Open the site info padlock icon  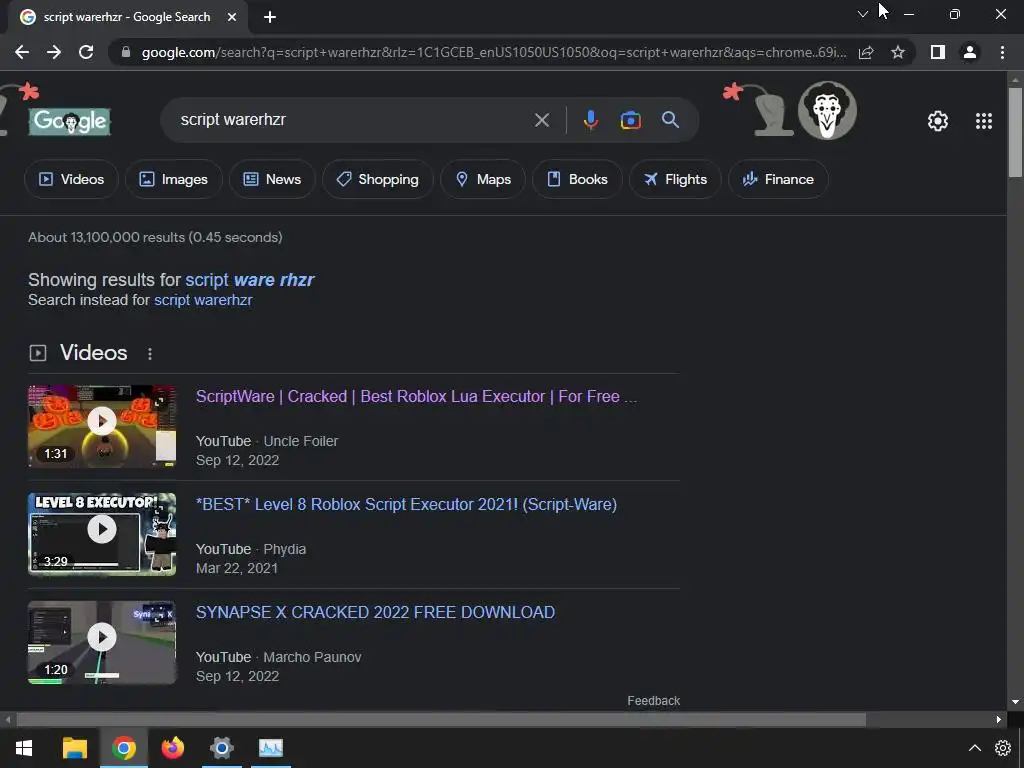click(x=126, y=52)
